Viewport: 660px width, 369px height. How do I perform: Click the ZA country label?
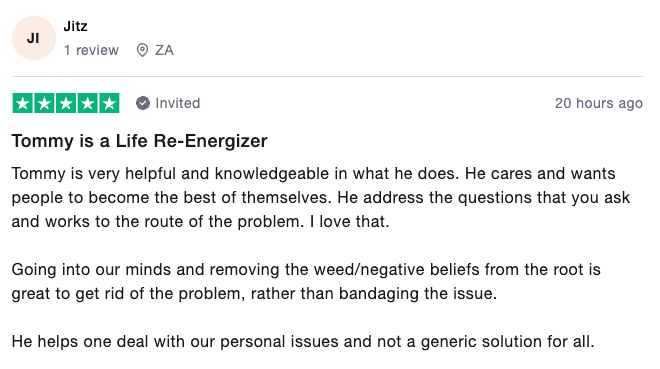point(164,50)
